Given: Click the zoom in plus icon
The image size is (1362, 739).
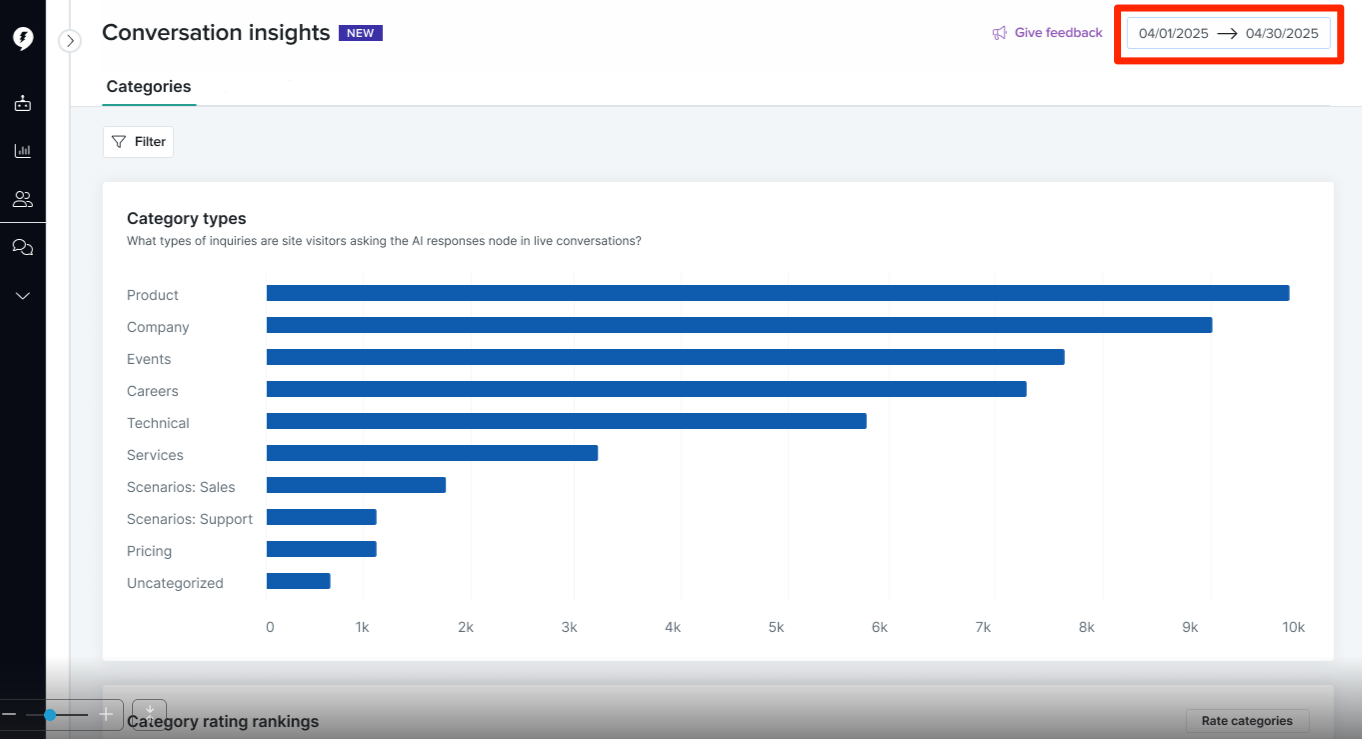Looking at the screenshot, I should (106, 714).
